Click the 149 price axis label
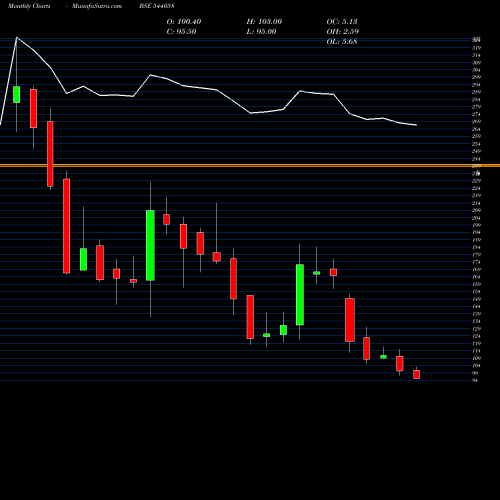500x500 pixels. coord(476,299)
